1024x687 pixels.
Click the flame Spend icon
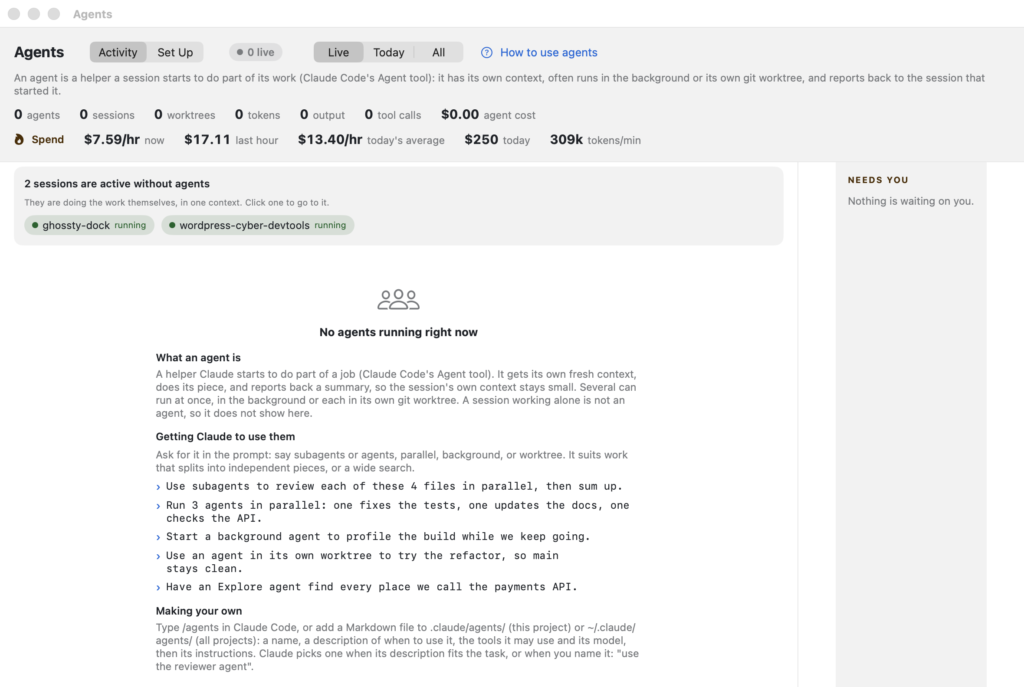[x=20, y=139]
